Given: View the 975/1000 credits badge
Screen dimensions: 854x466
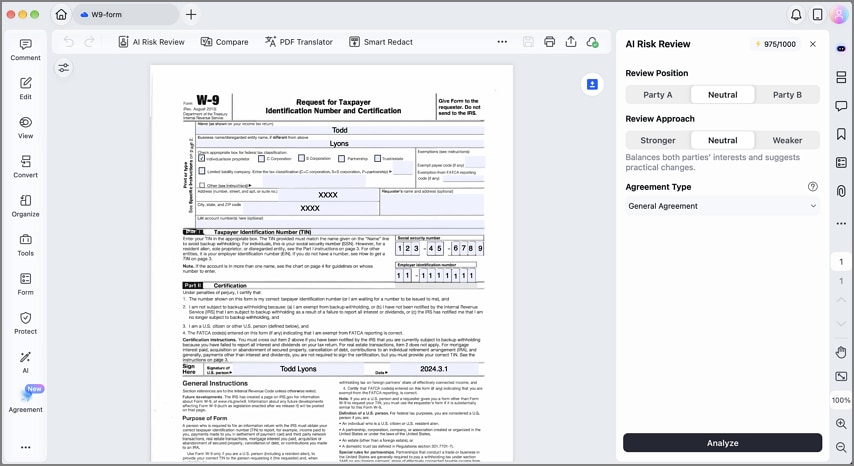Looking at the screenshot, I should (775, 44).
